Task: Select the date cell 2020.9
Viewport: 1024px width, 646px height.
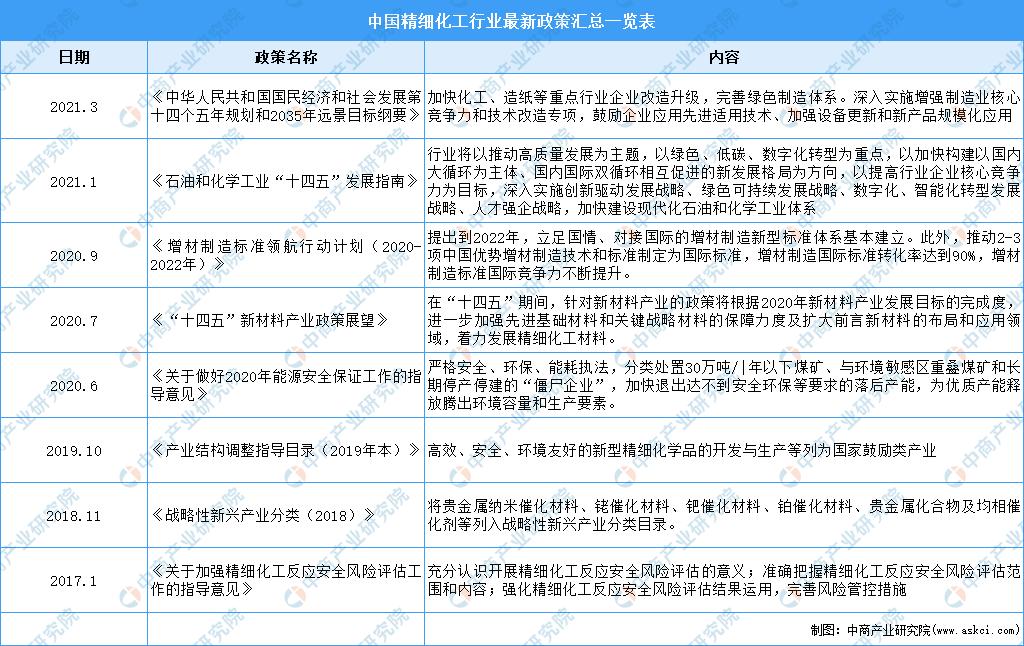Action: [x=72, y=255]
